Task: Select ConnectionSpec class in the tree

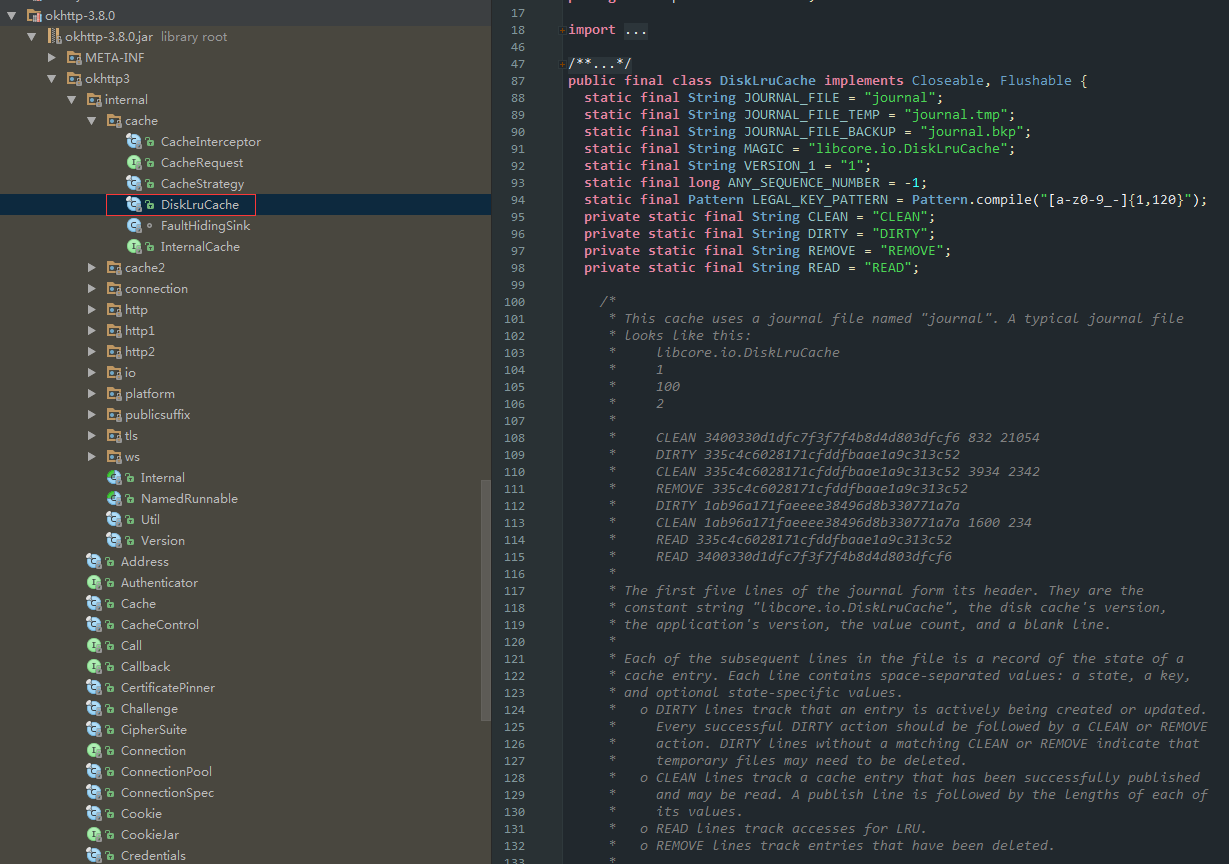Action: [x=167, y=793]
